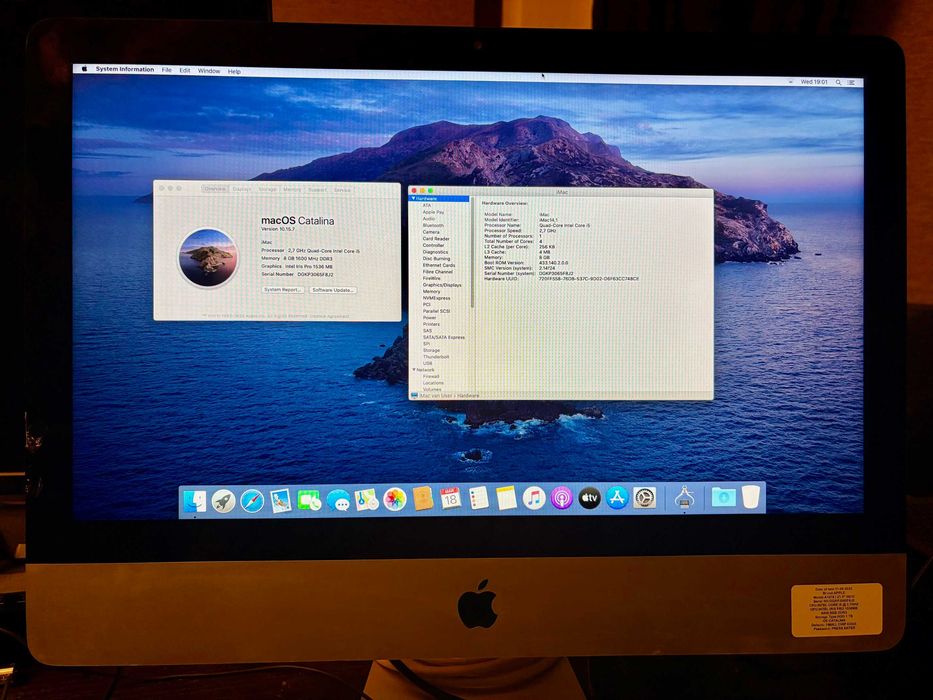Open System Information app menu

(124, 69)
